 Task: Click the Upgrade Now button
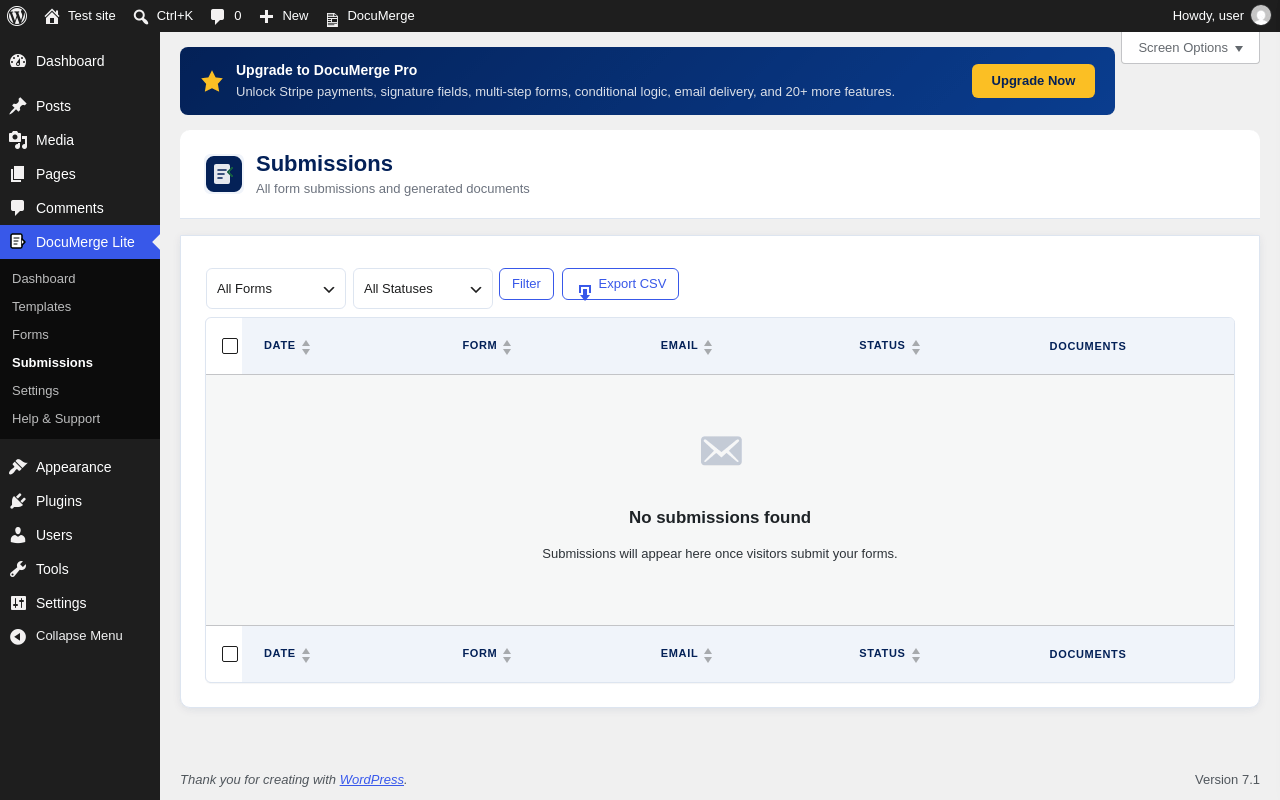(1033, 81)
